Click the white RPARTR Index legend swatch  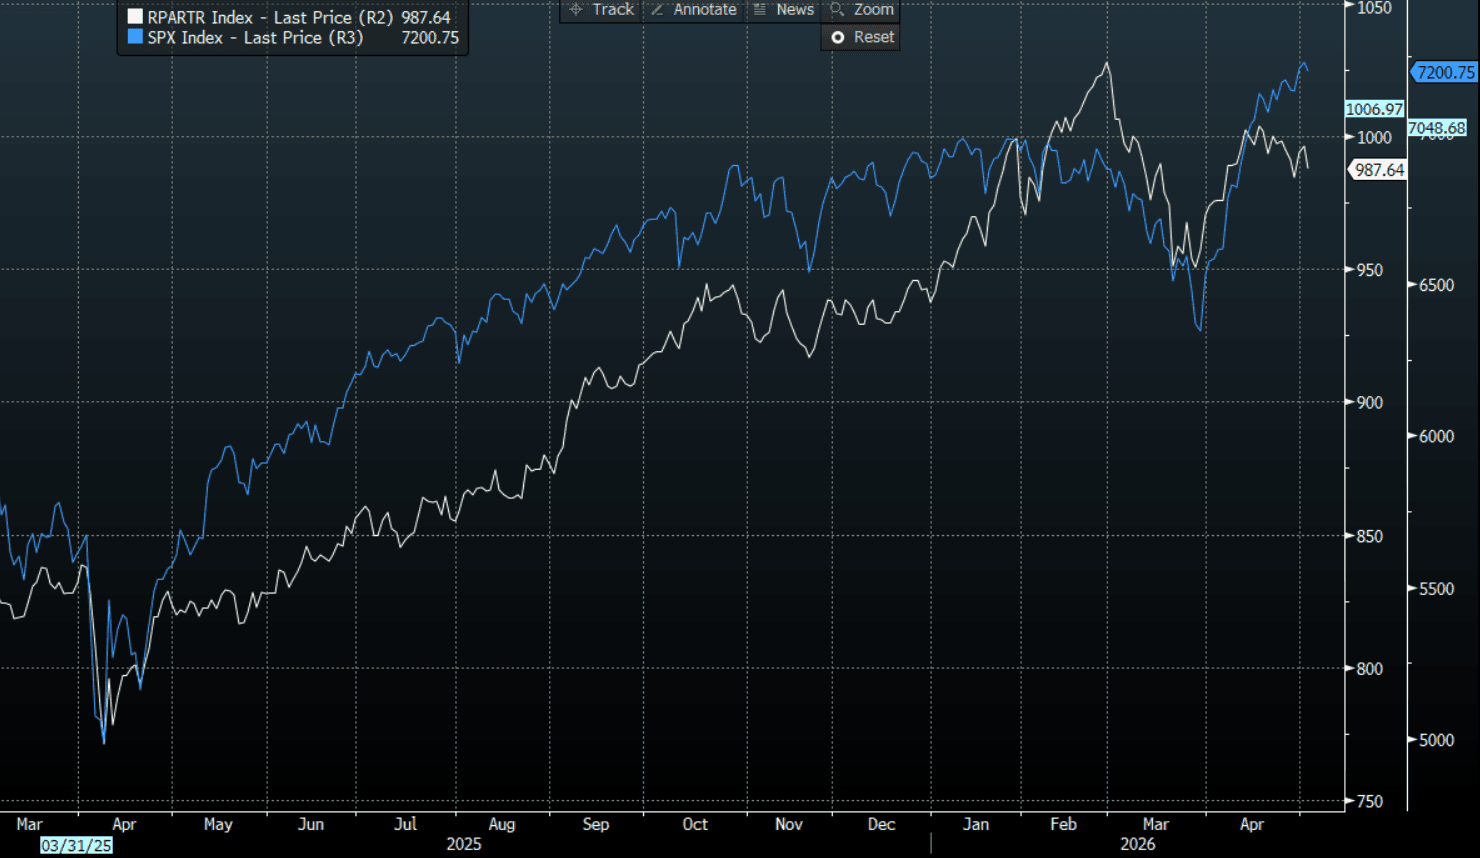tap(135, 17)
